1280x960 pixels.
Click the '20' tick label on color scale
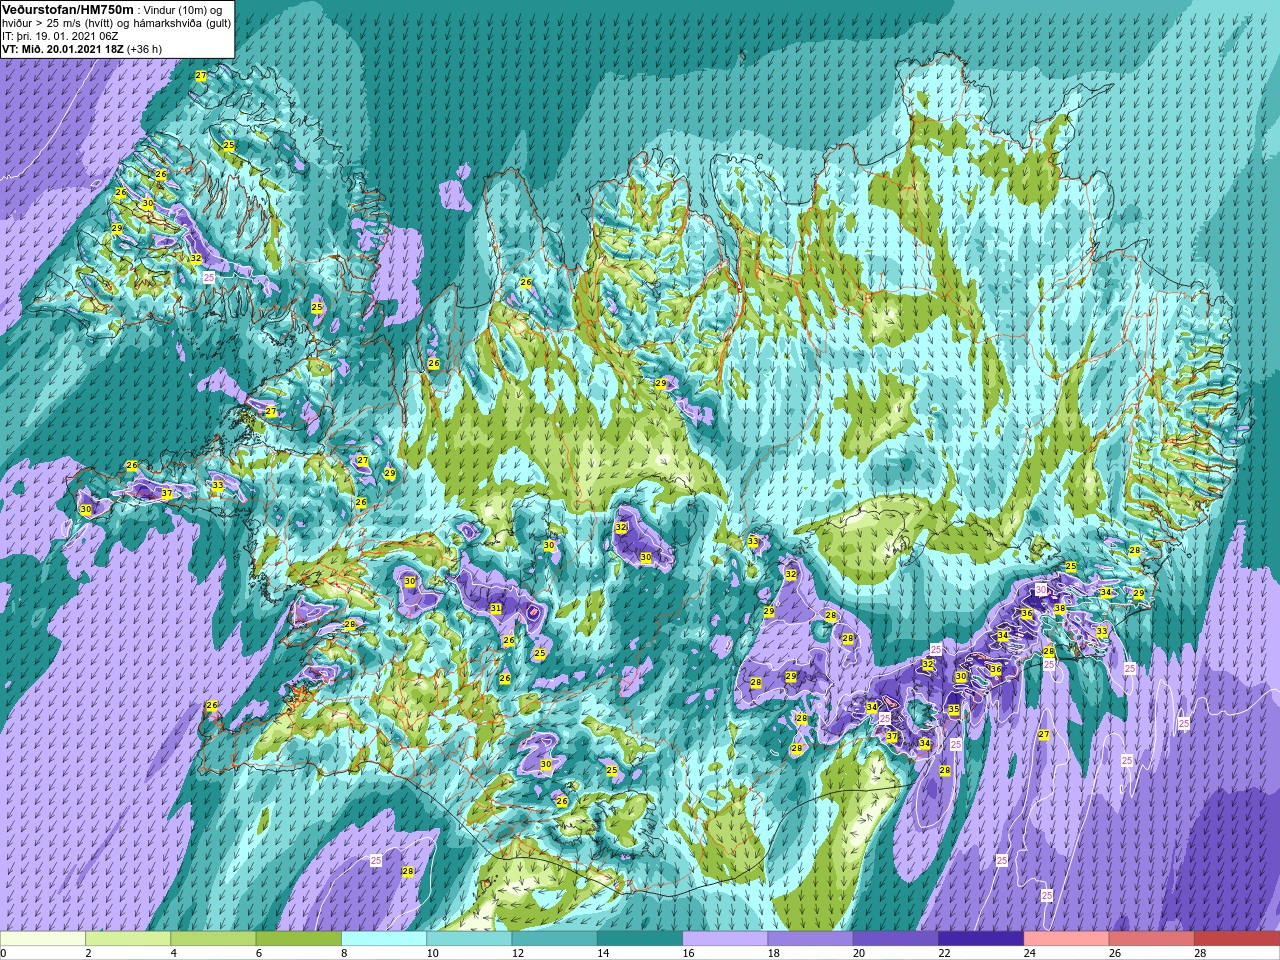(x=858, y=953)
